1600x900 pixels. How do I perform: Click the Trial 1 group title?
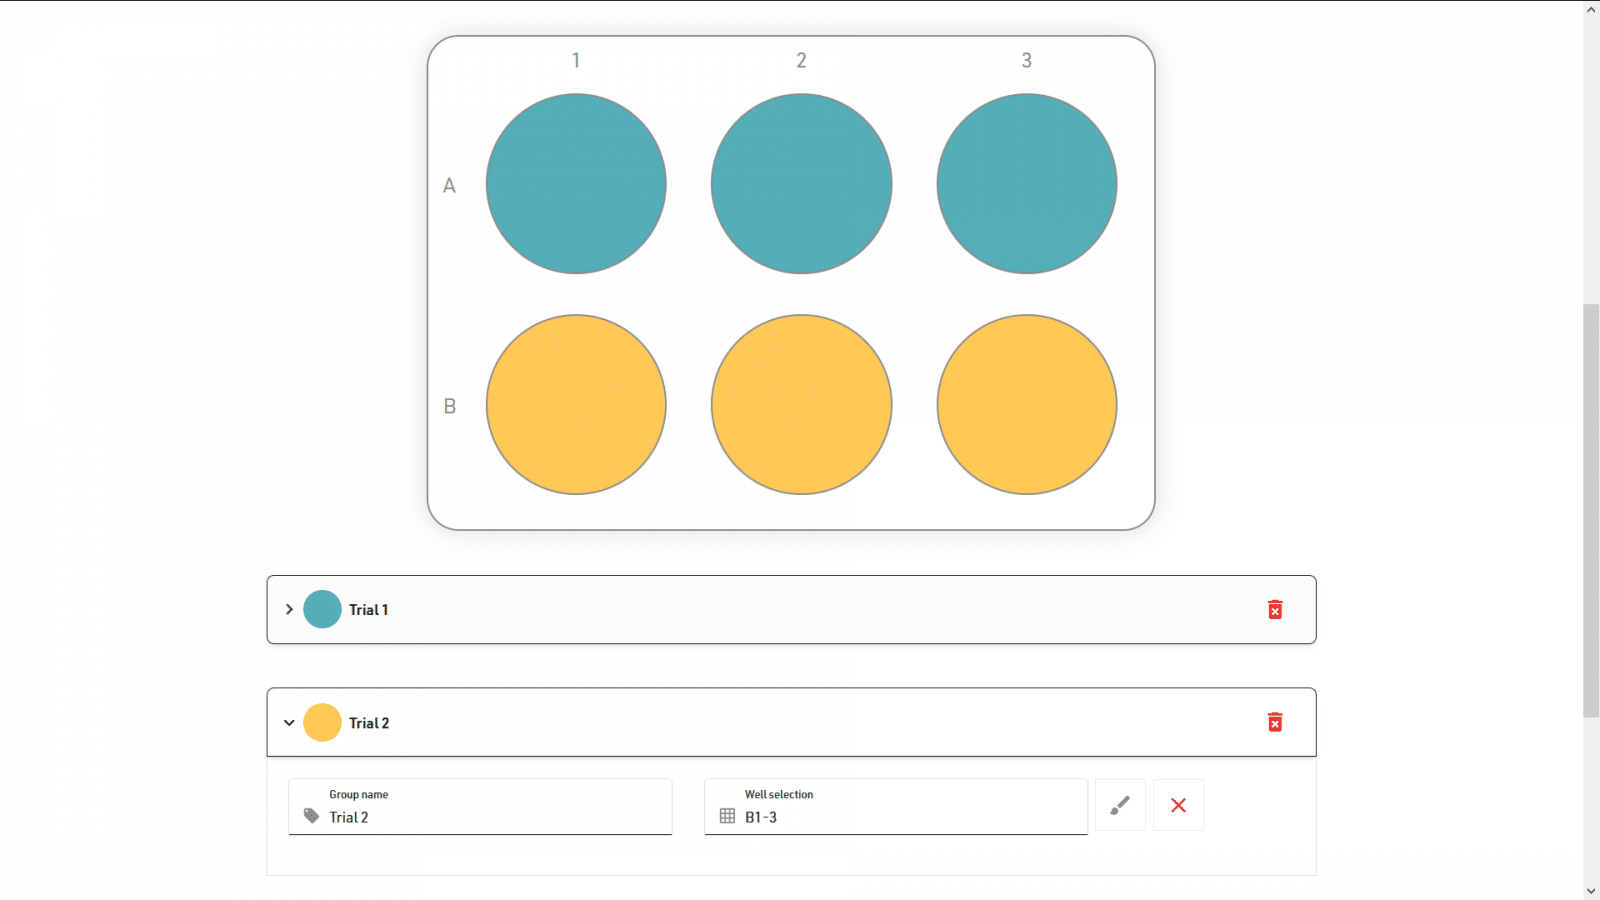(x=368, y=610)
